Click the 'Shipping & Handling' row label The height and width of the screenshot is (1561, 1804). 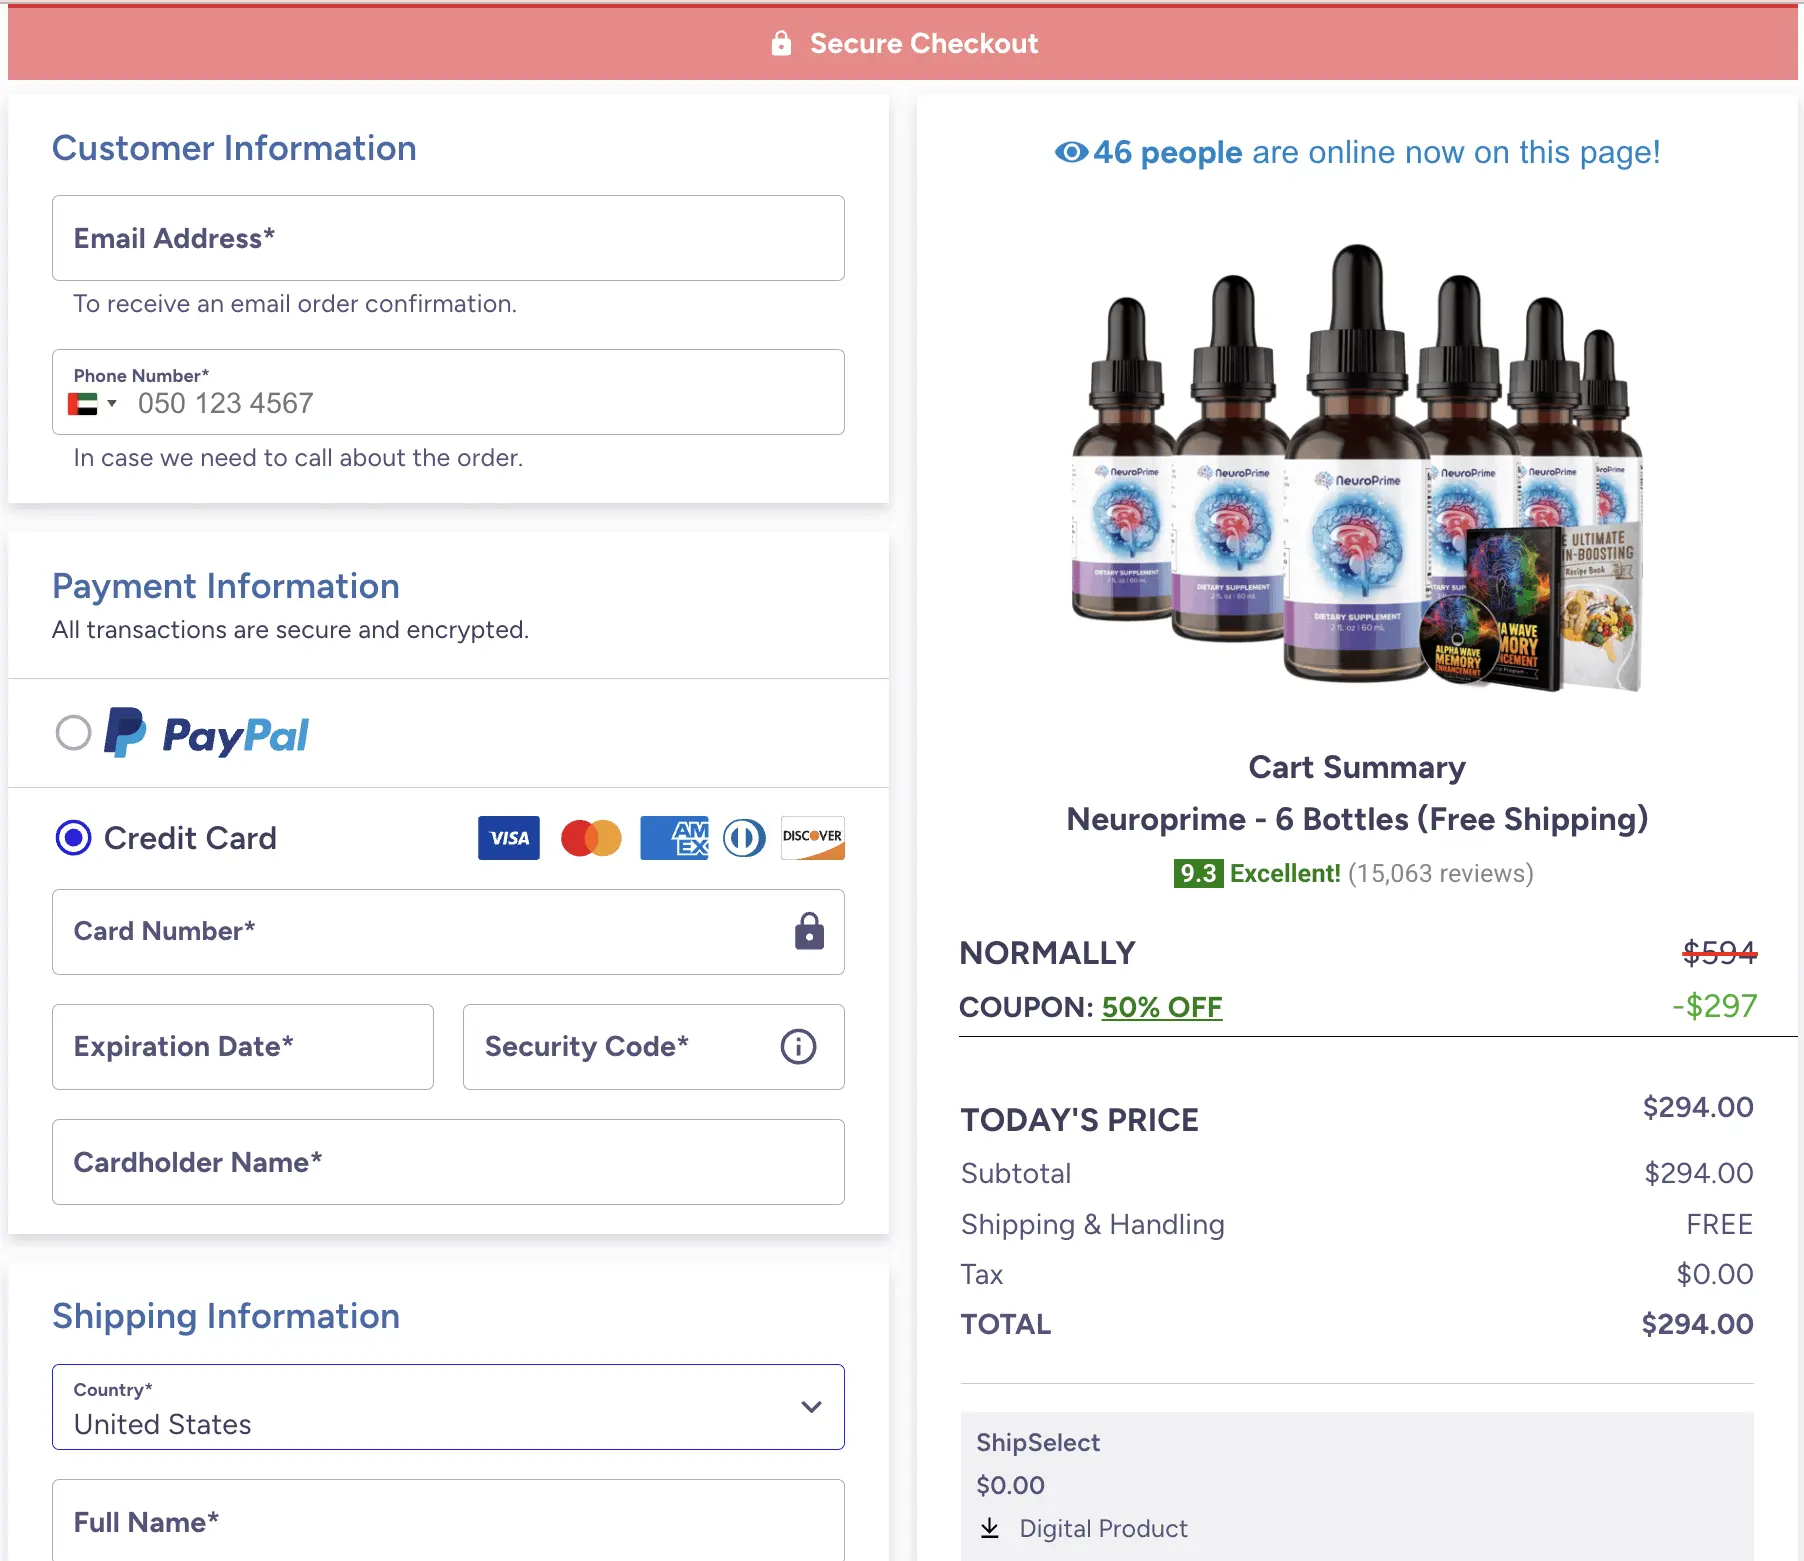[x=1092, y=1224]
